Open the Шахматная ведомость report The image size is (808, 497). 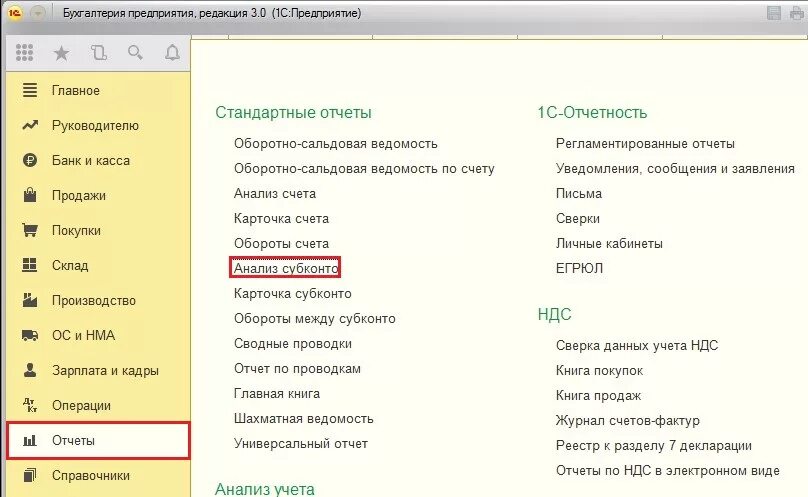304,419
